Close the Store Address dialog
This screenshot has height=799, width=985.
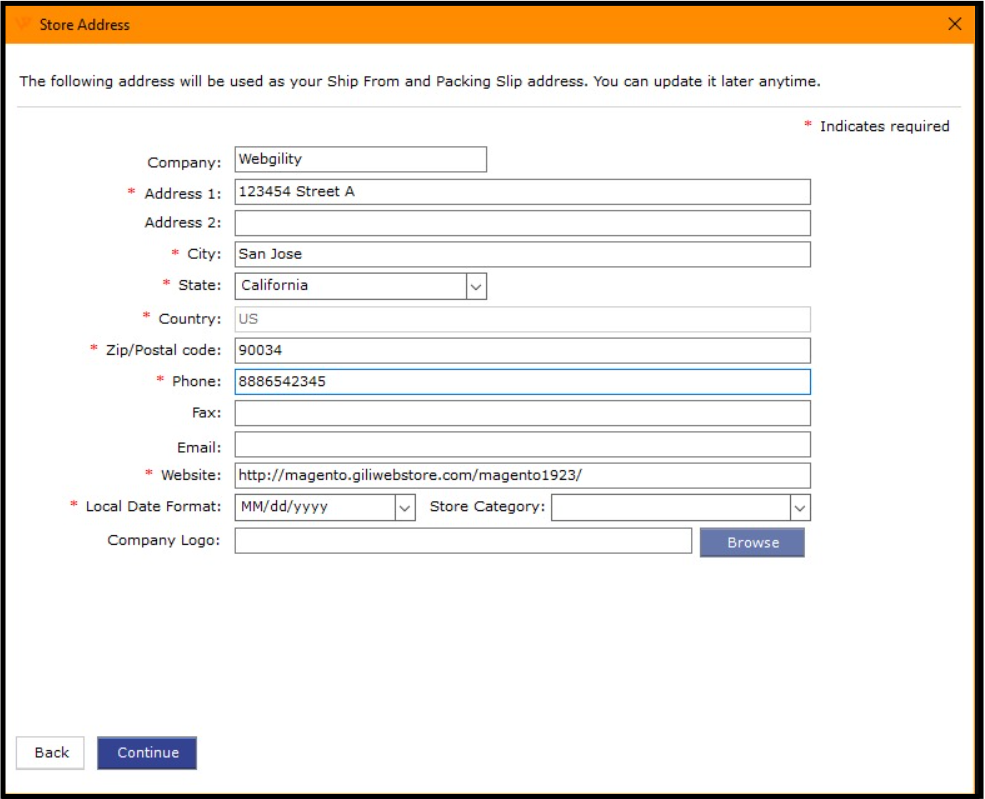pyautogui.click(x=954, y=24)
